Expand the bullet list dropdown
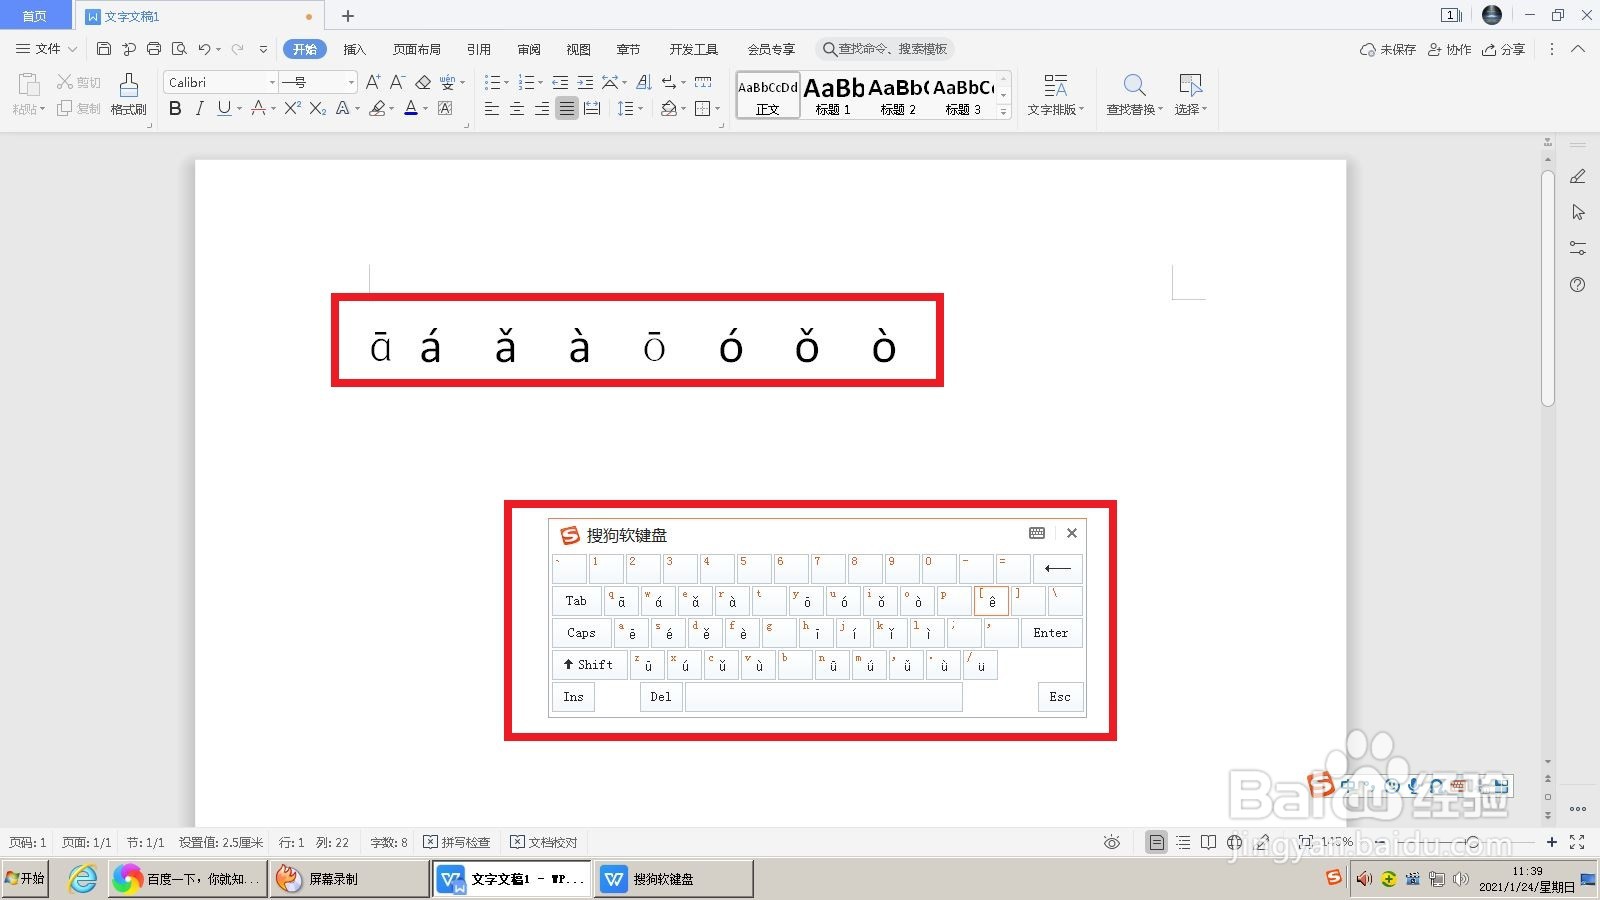Image resolution: width=1600 pixels, height=900 pixels. (x=507, y=82)
